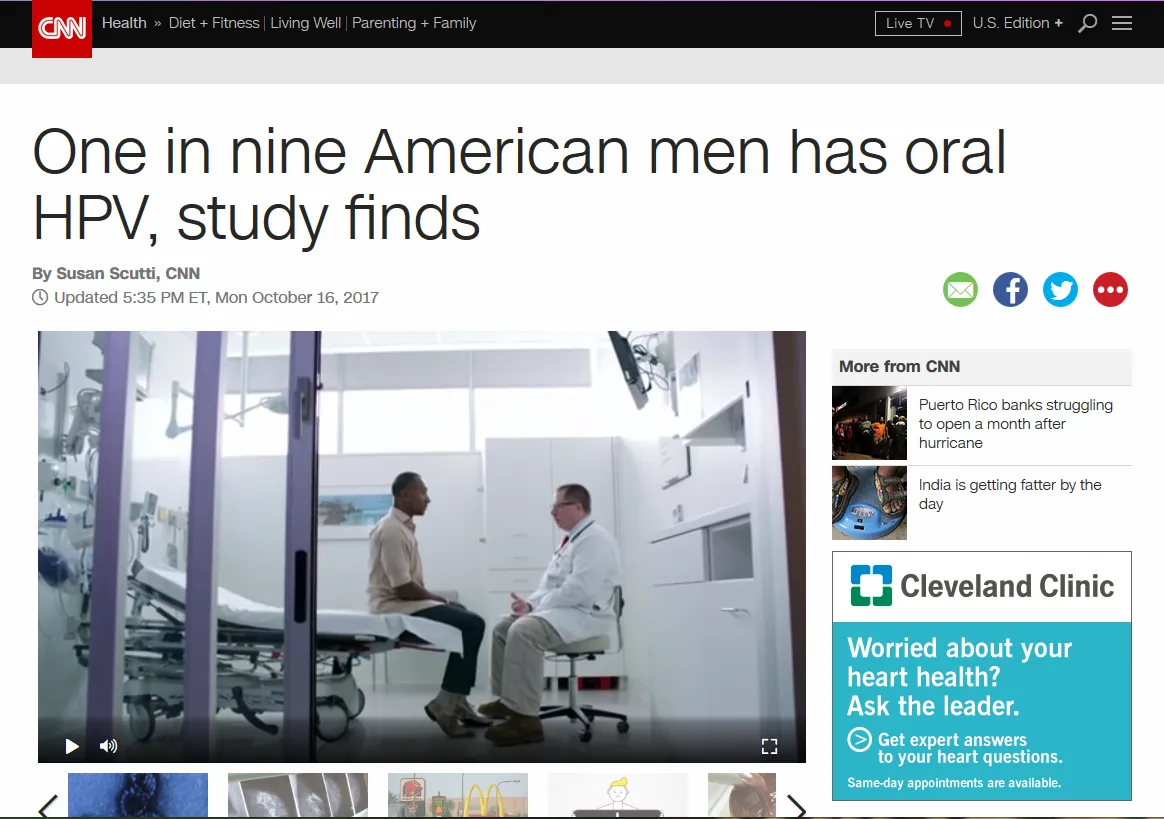The width and height of the screenshot is (1164, 819).
Task: Click Puerto Rico banks story thumbnail
Action: (x=869, y=423)
